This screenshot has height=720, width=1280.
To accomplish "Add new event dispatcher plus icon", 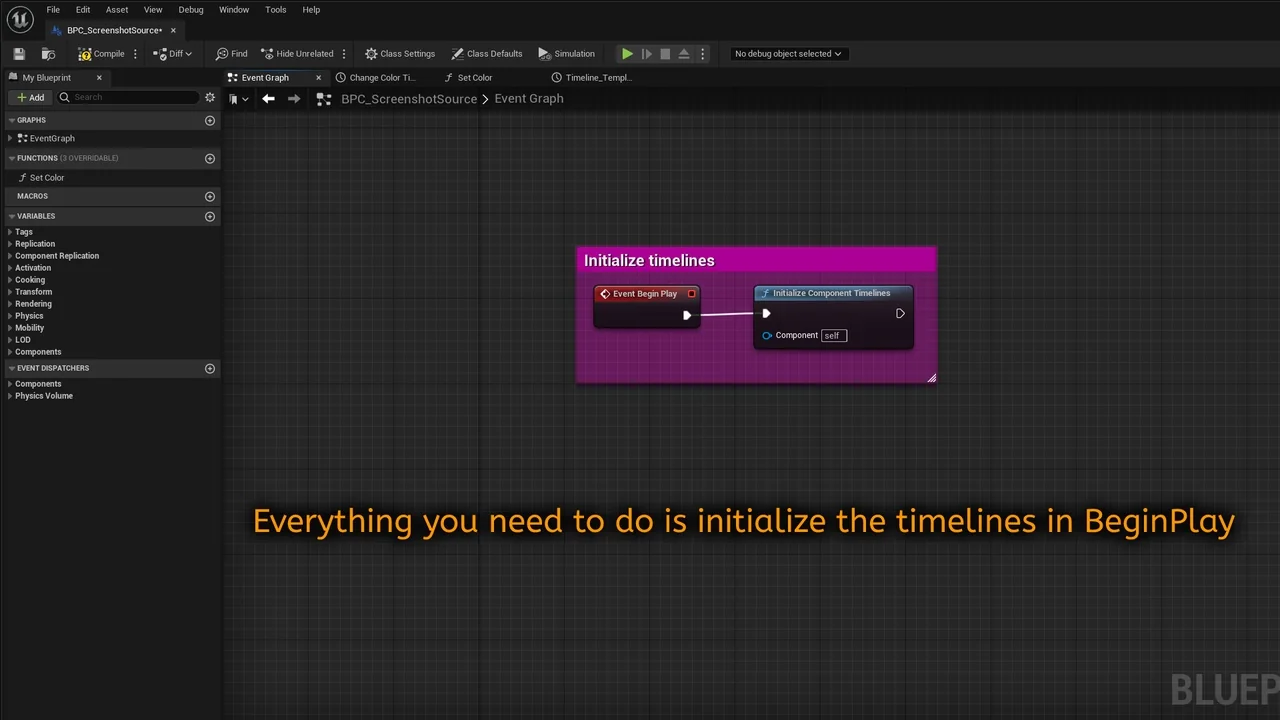I will point(210,368).
